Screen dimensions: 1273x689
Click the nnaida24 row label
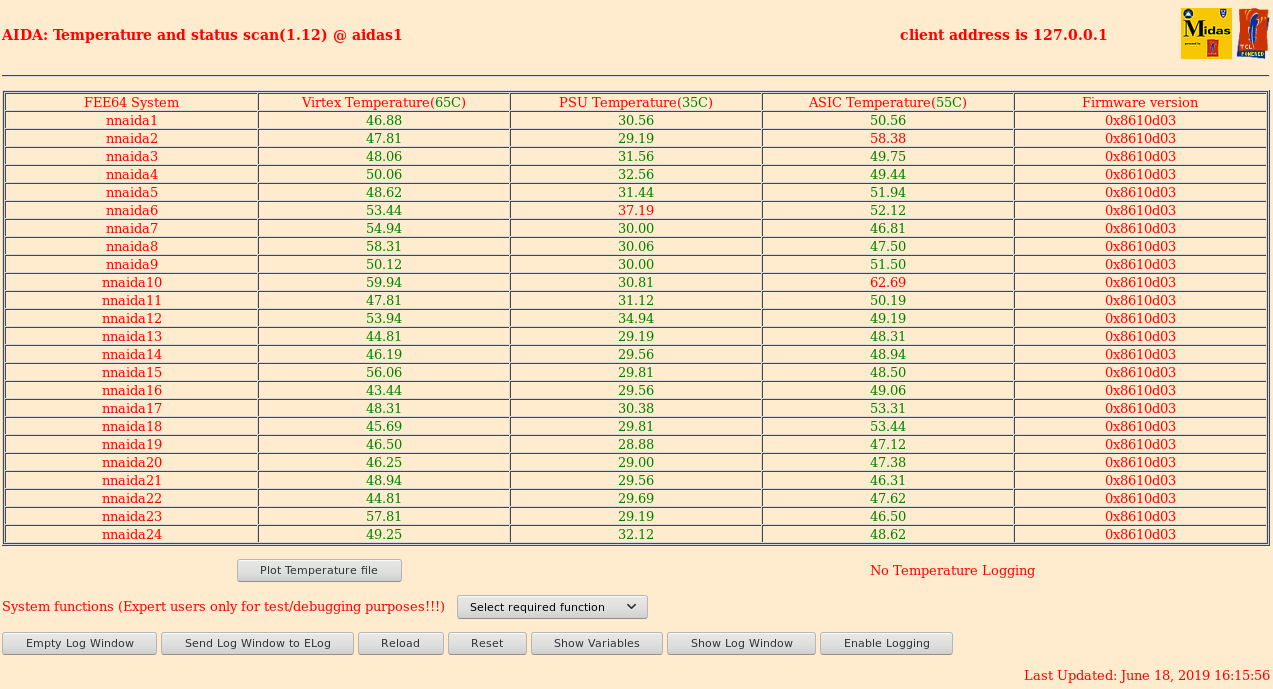point(132,534)
